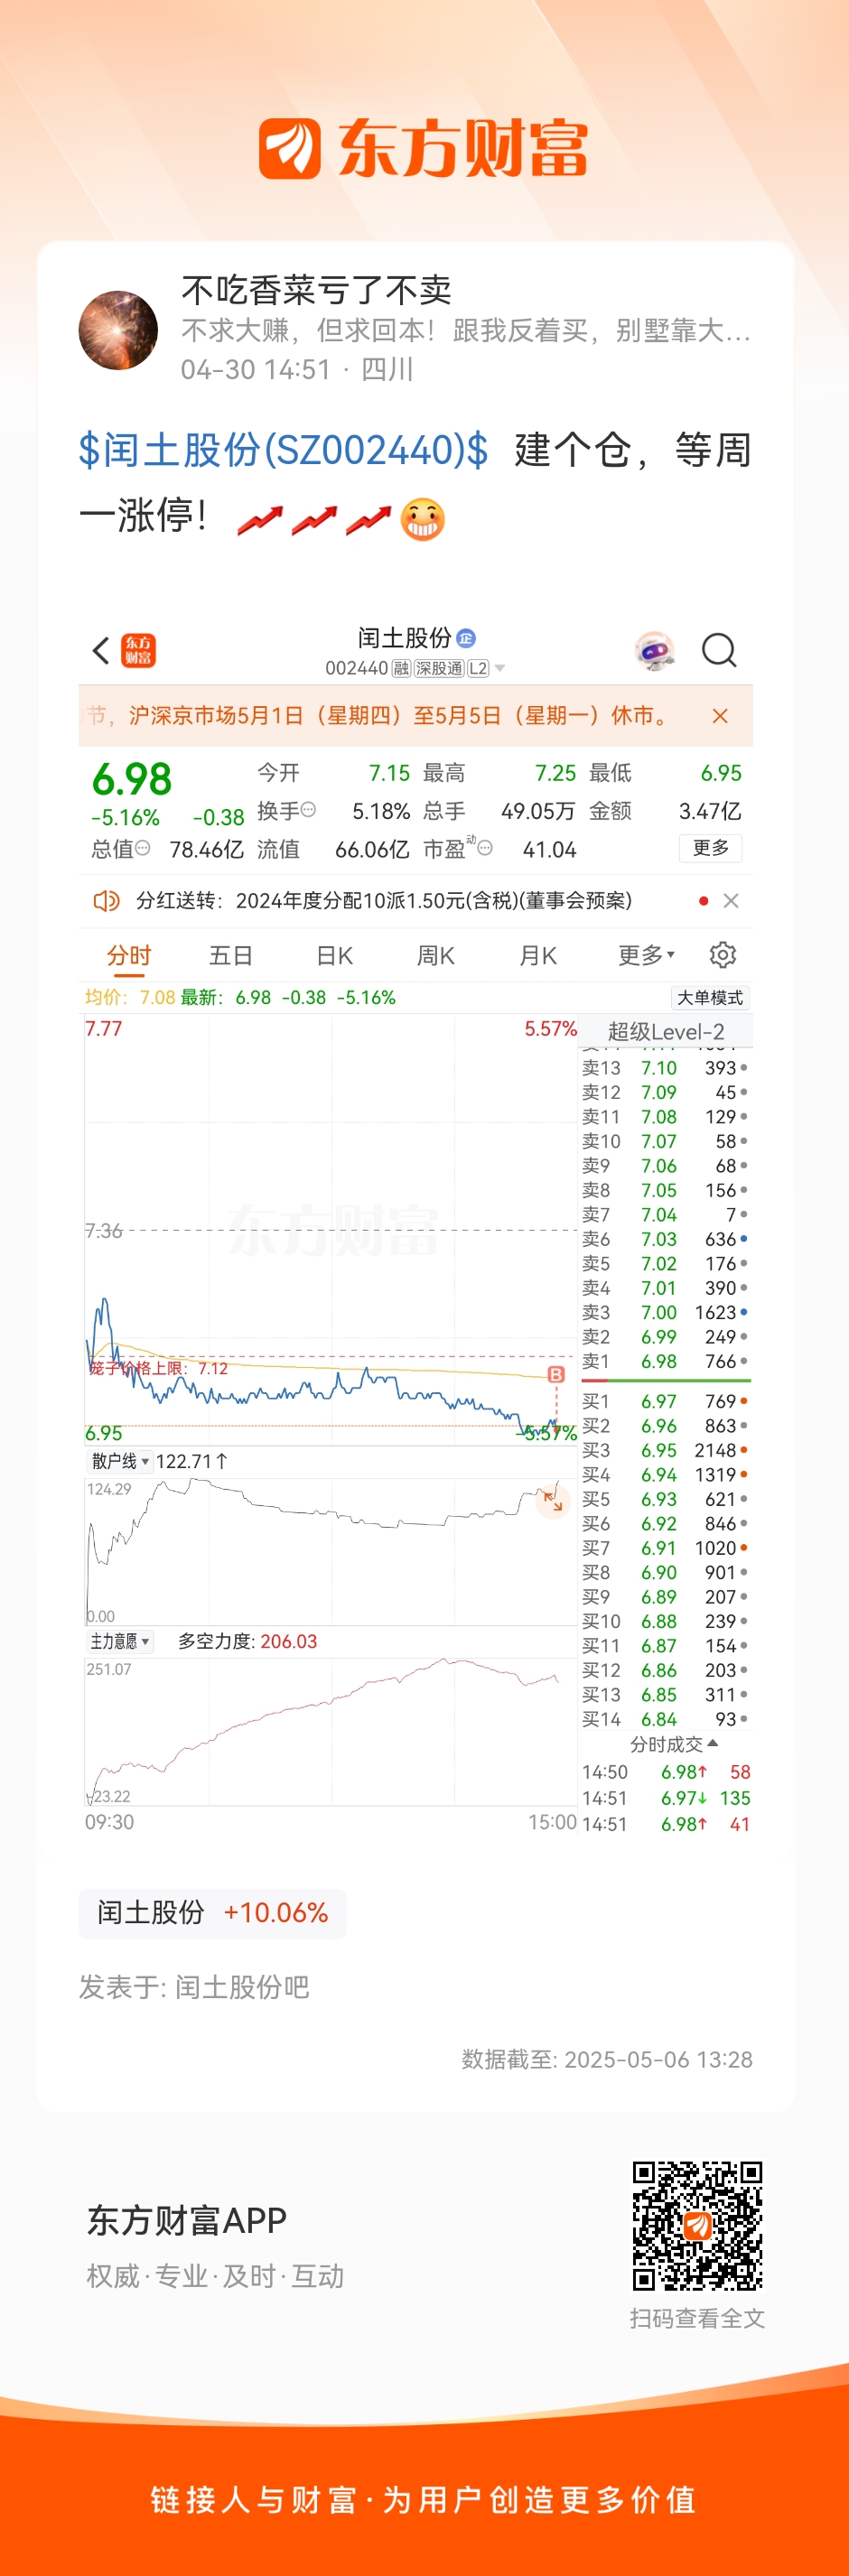Open the poster's profile avatar

click(x=118, y=330)
